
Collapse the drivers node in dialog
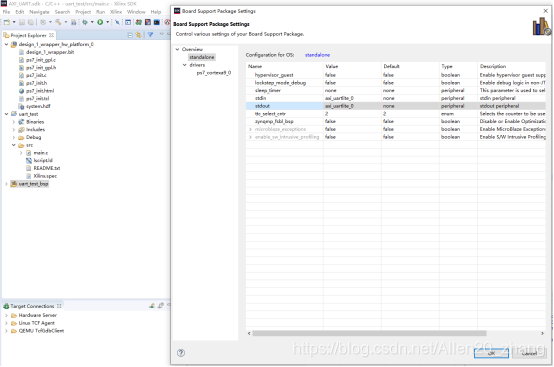point(184,65)
